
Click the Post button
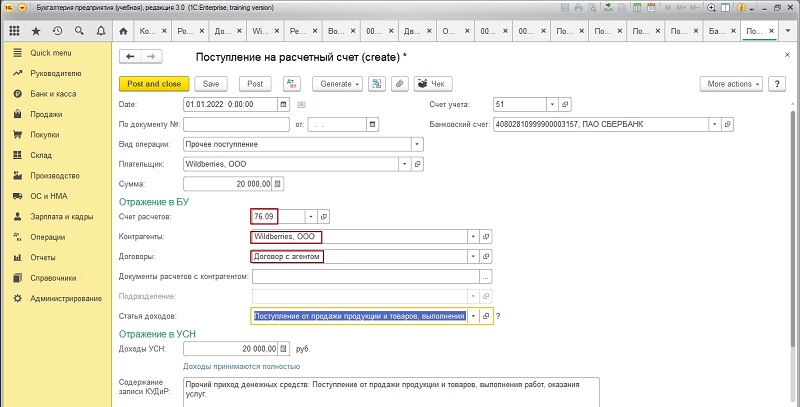tap(255, 84)
